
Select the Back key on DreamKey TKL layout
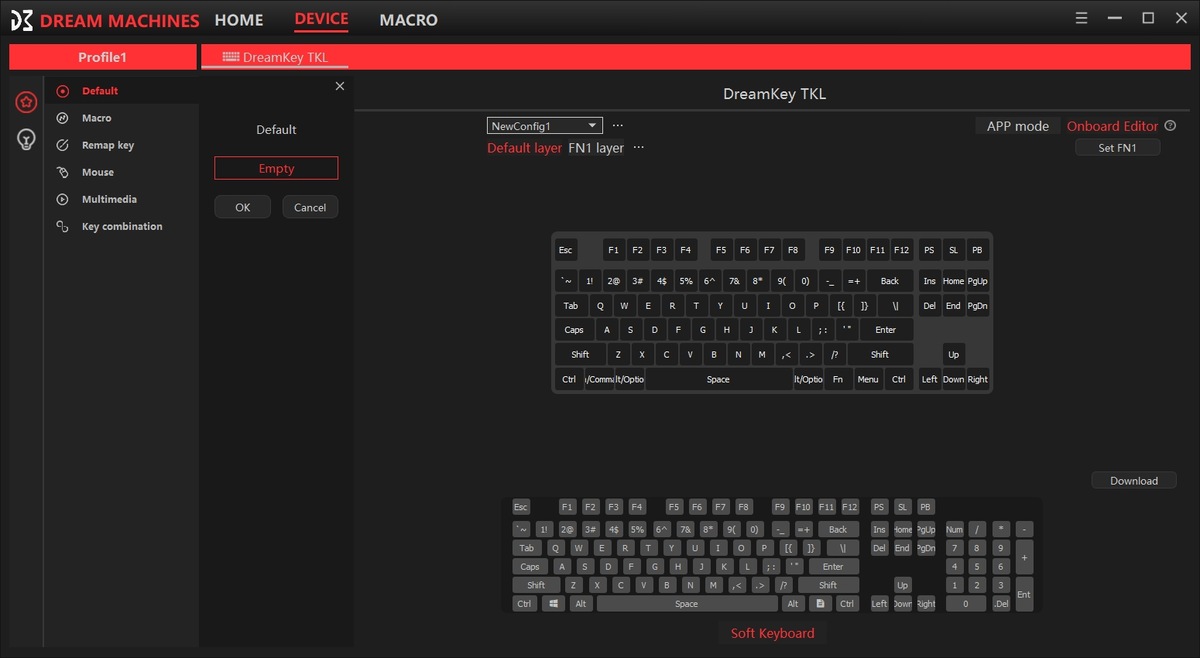pyautogui.click(x=890, y=281)
